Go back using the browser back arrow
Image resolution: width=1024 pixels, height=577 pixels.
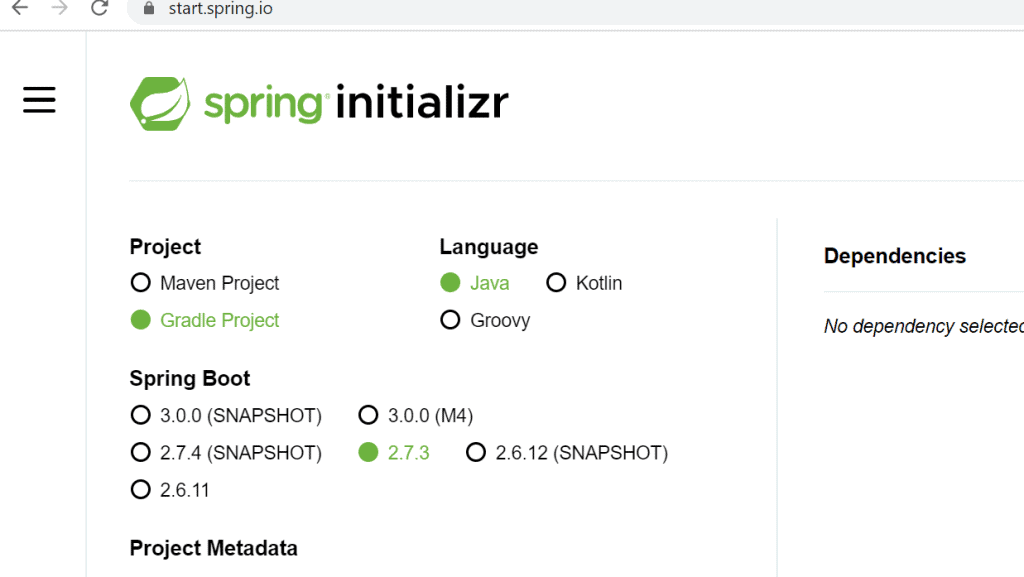(19, 9)
